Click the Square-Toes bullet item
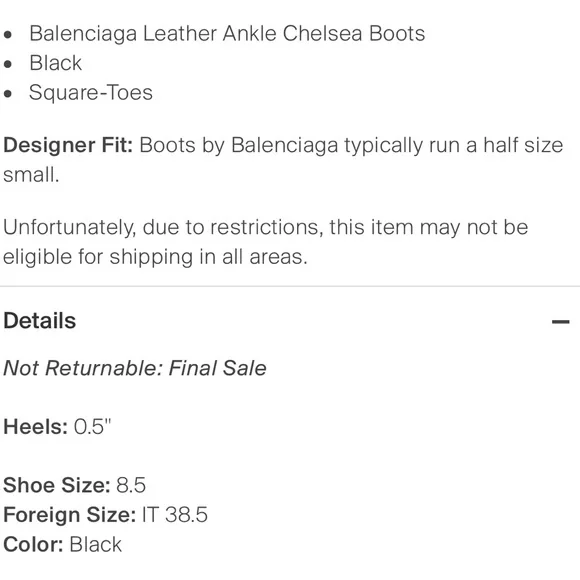Image resolution: width=580 pixels, height=580 pixels. [x=91, y=92]
